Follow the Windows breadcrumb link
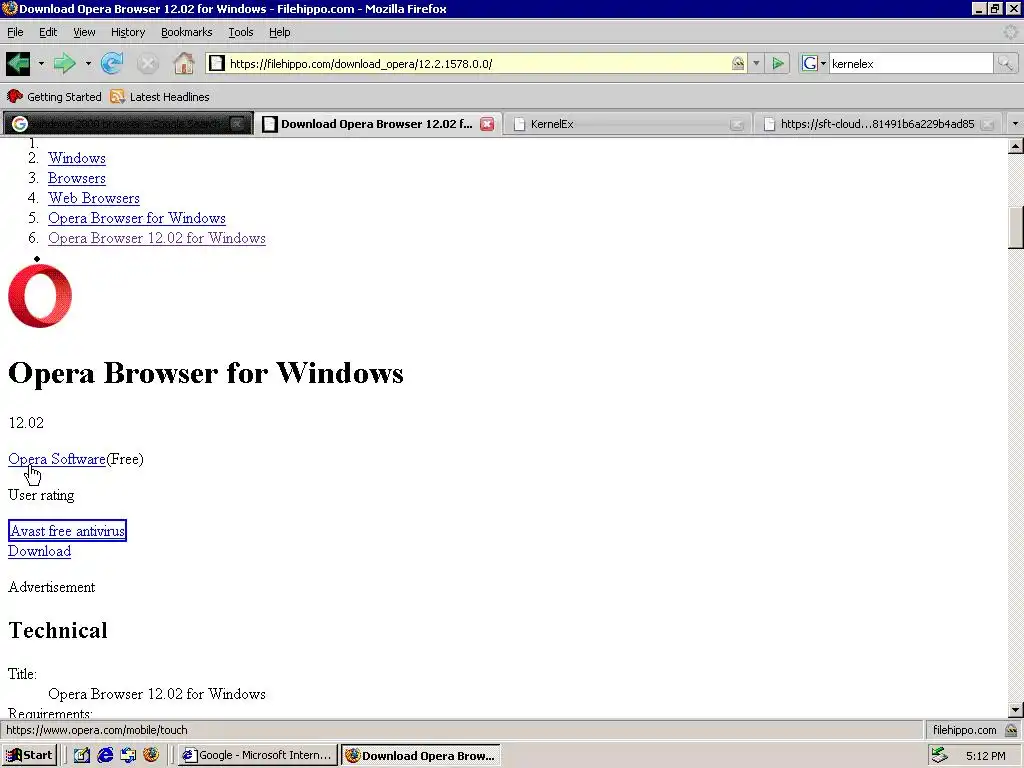 76,159
